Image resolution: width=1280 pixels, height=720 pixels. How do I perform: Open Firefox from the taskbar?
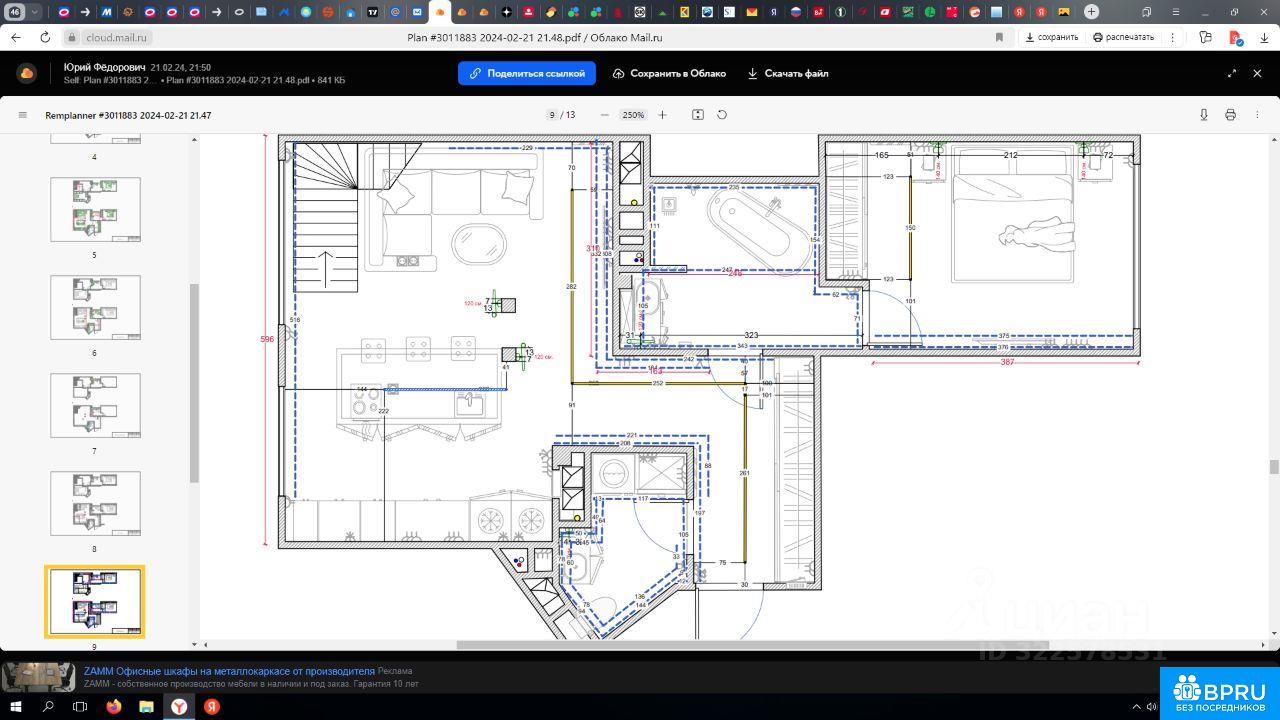pyautogui.click(x=113, y=706)
